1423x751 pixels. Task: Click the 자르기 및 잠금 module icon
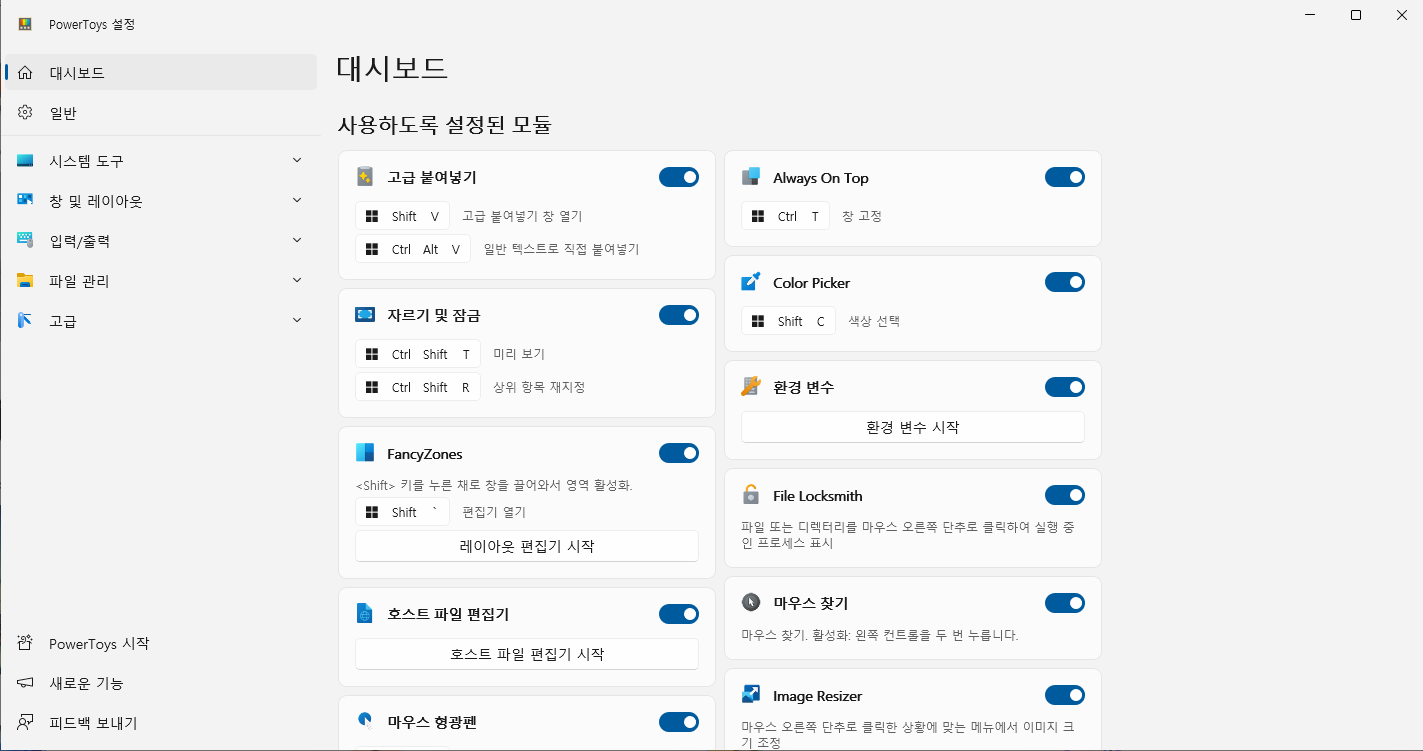(365, 315)
